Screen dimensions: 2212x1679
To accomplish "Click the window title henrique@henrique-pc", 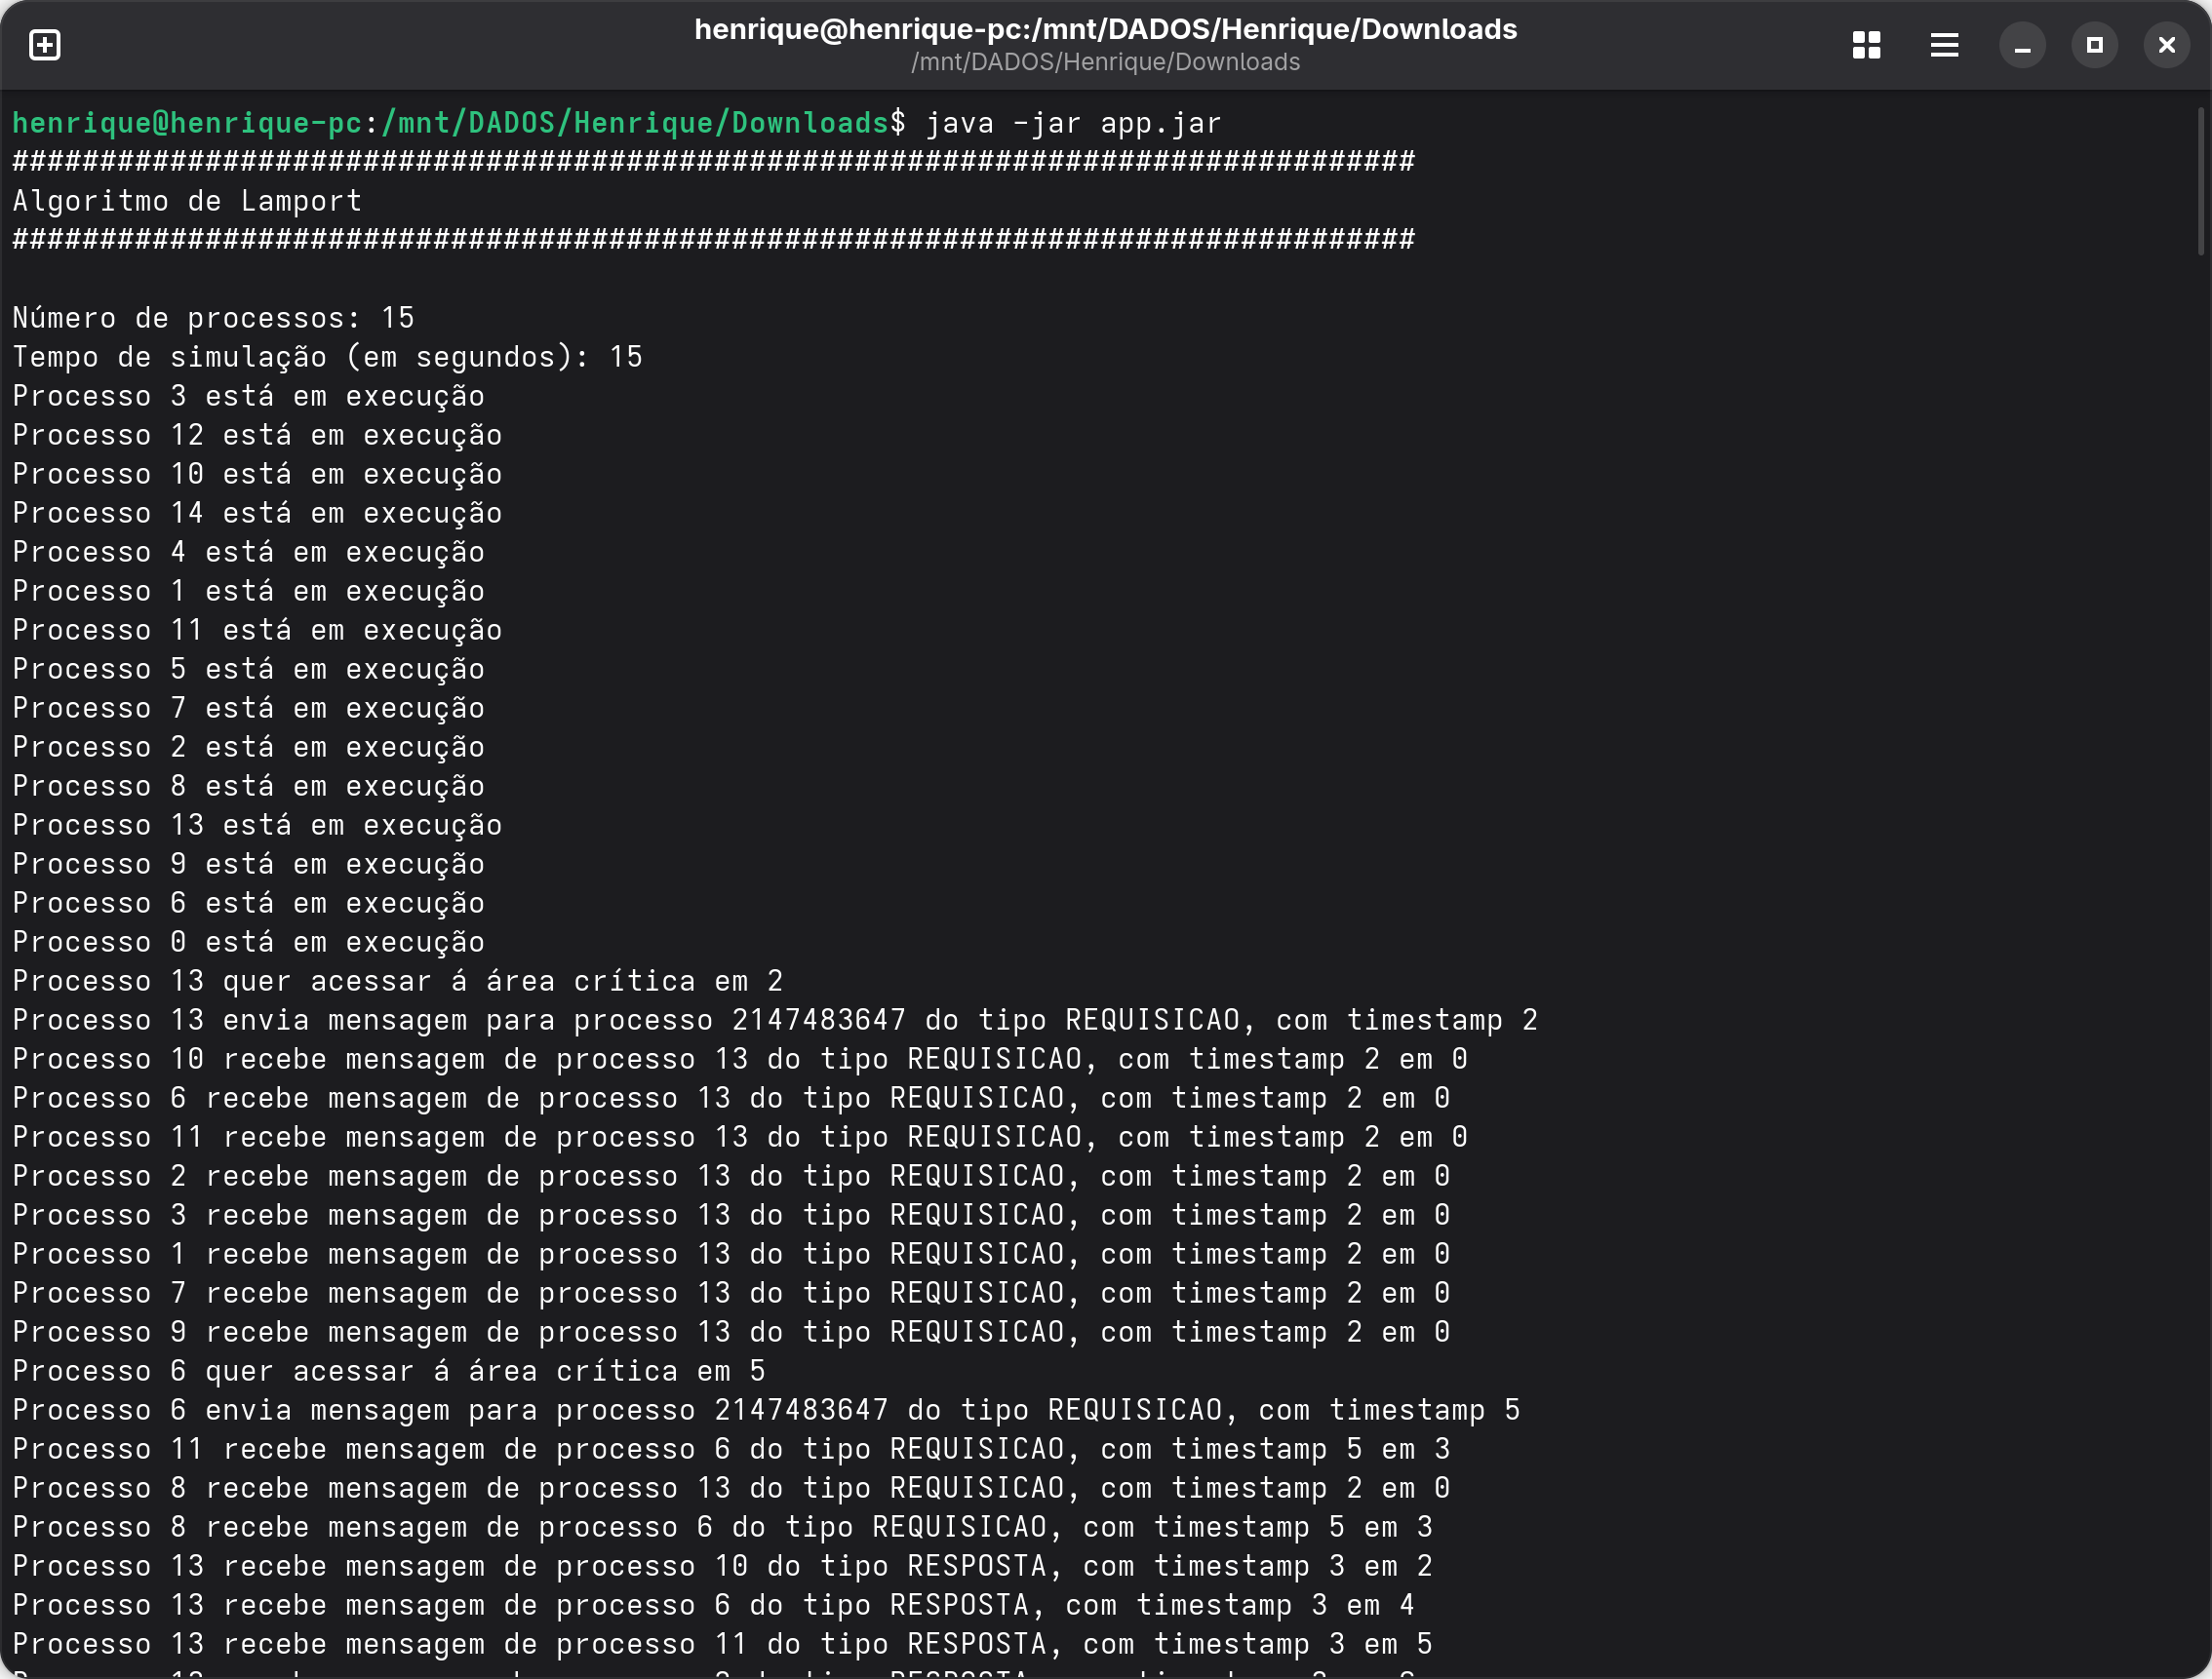I will tap(1105, 29).
